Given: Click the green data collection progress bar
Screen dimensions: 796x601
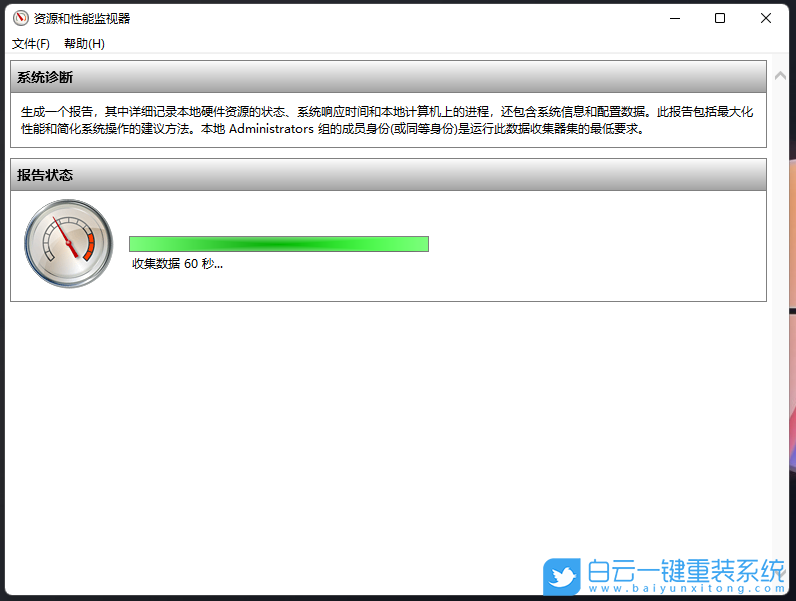Looking at the screenshot, I should tap(279, 244).
